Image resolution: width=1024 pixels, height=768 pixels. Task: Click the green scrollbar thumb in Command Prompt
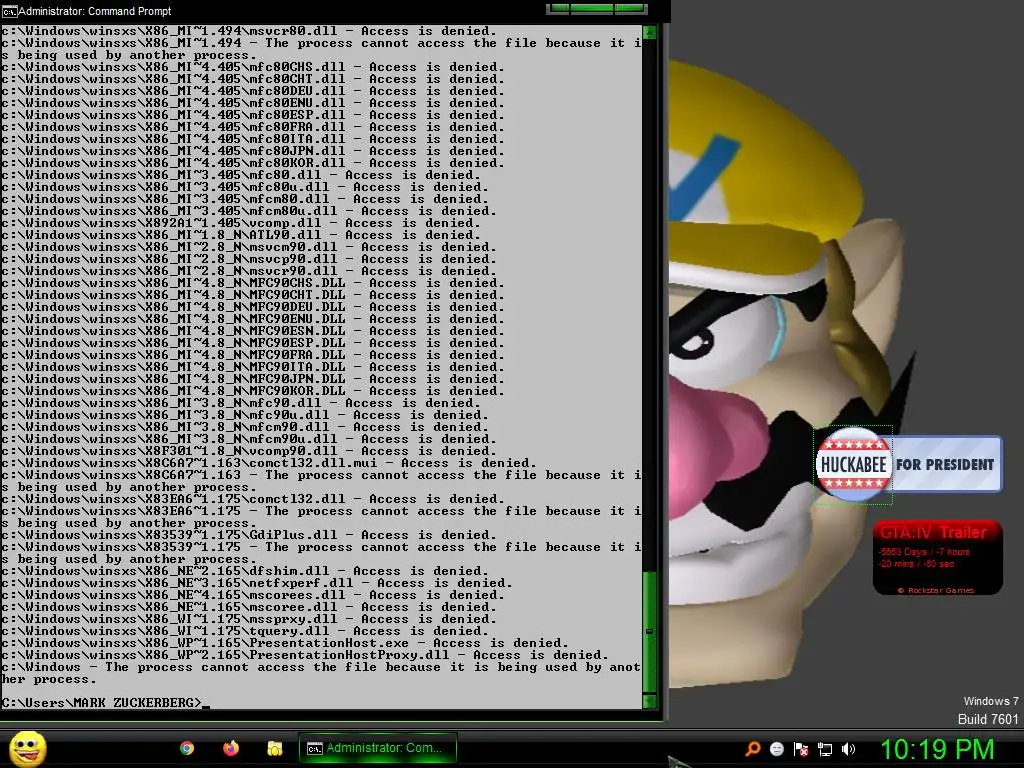(x=649, y=632)
